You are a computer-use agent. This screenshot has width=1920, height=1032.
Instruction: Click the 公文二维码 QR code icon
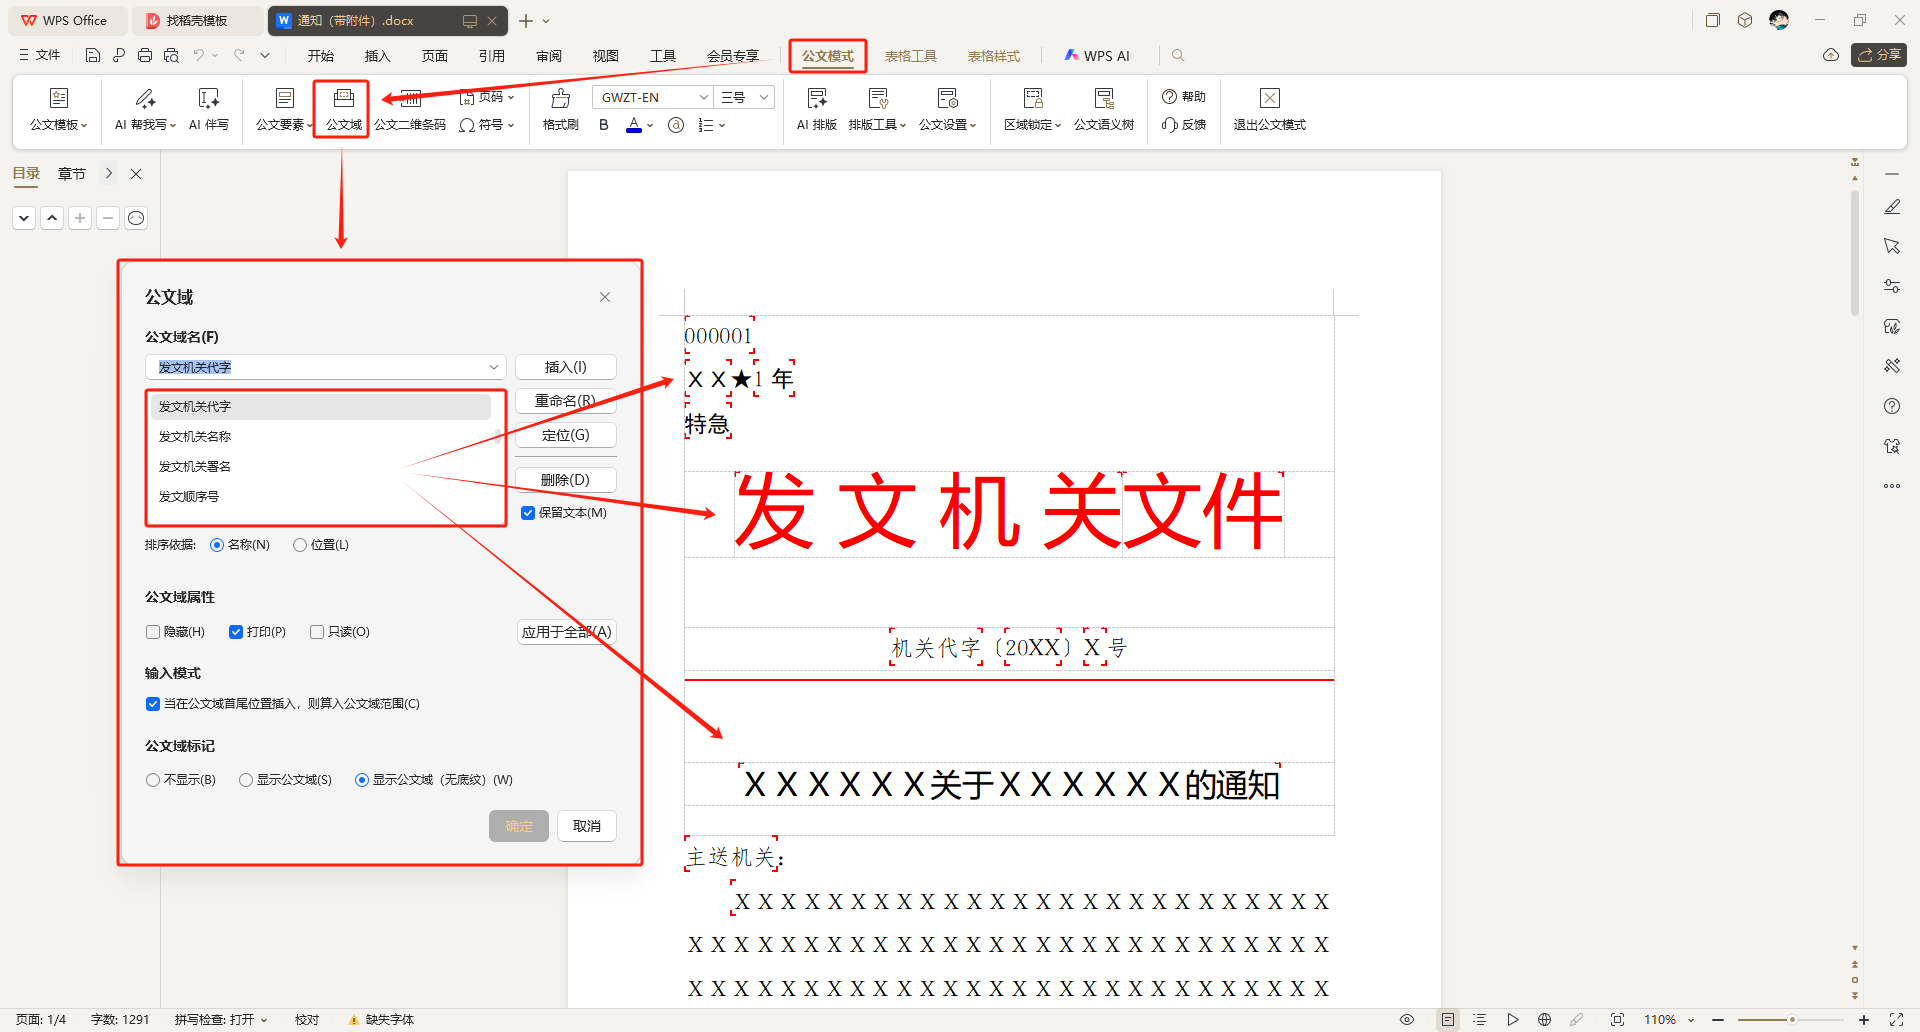click(410, 108)
